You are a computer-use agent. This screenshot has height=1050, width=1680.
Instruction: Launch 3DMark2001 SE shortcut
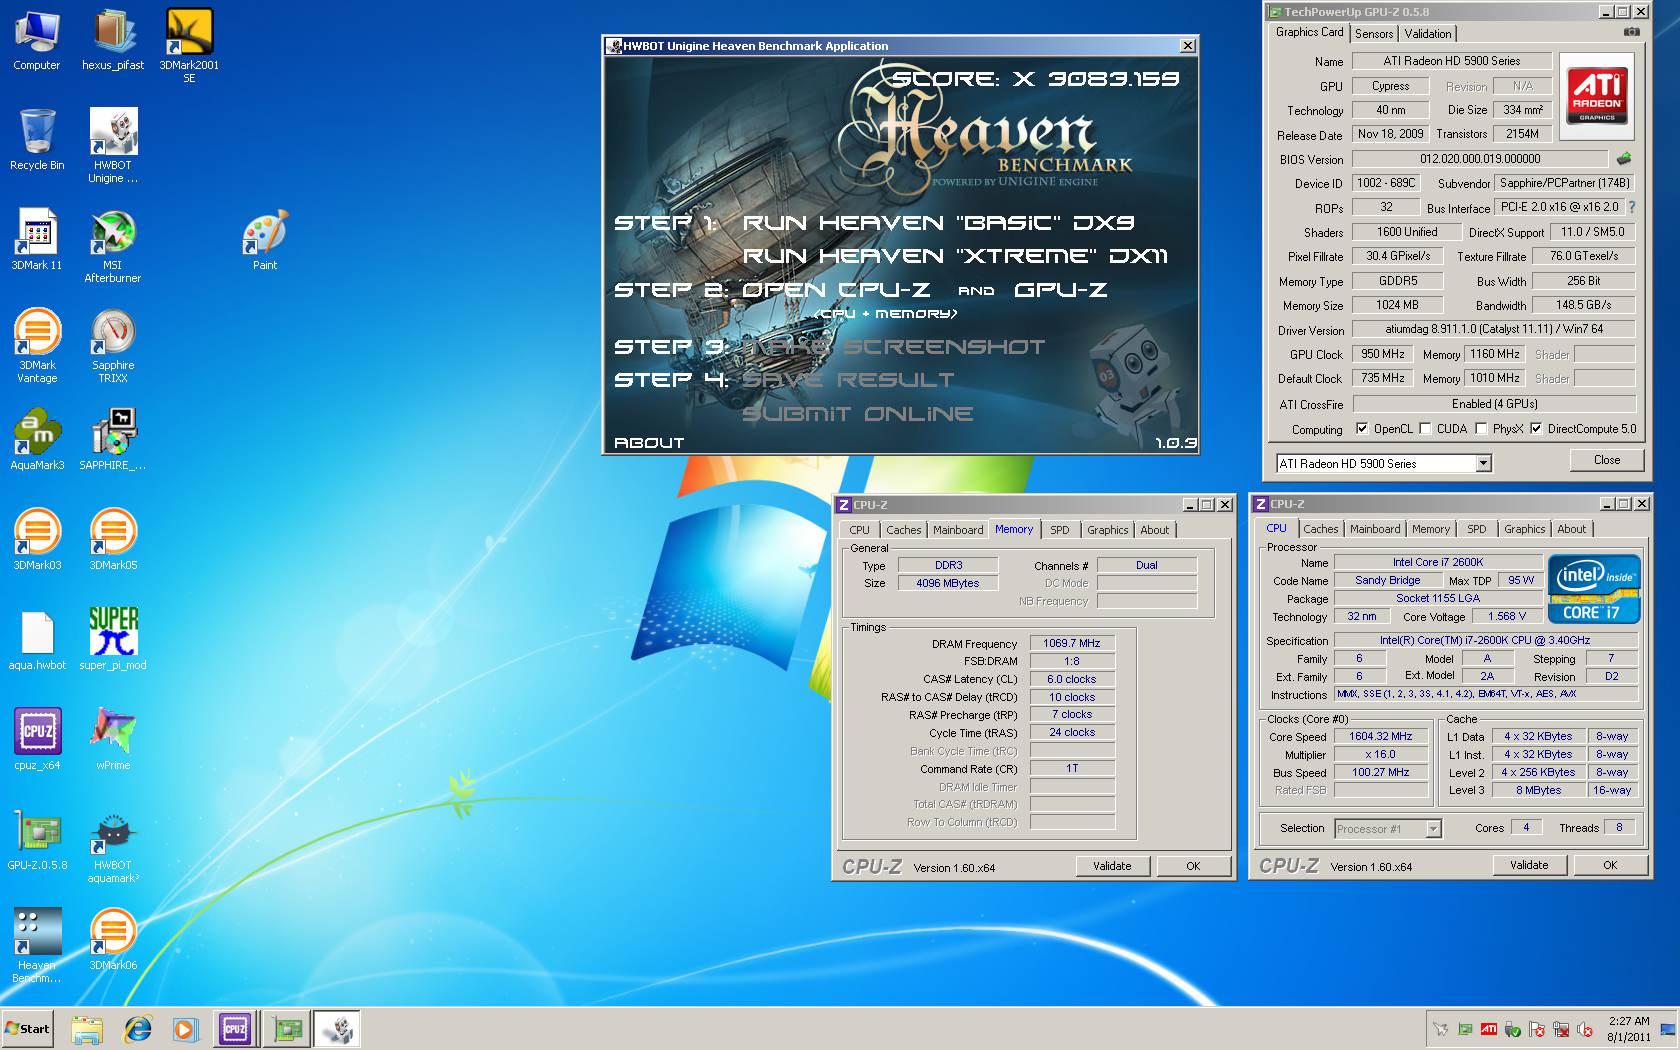189,46
